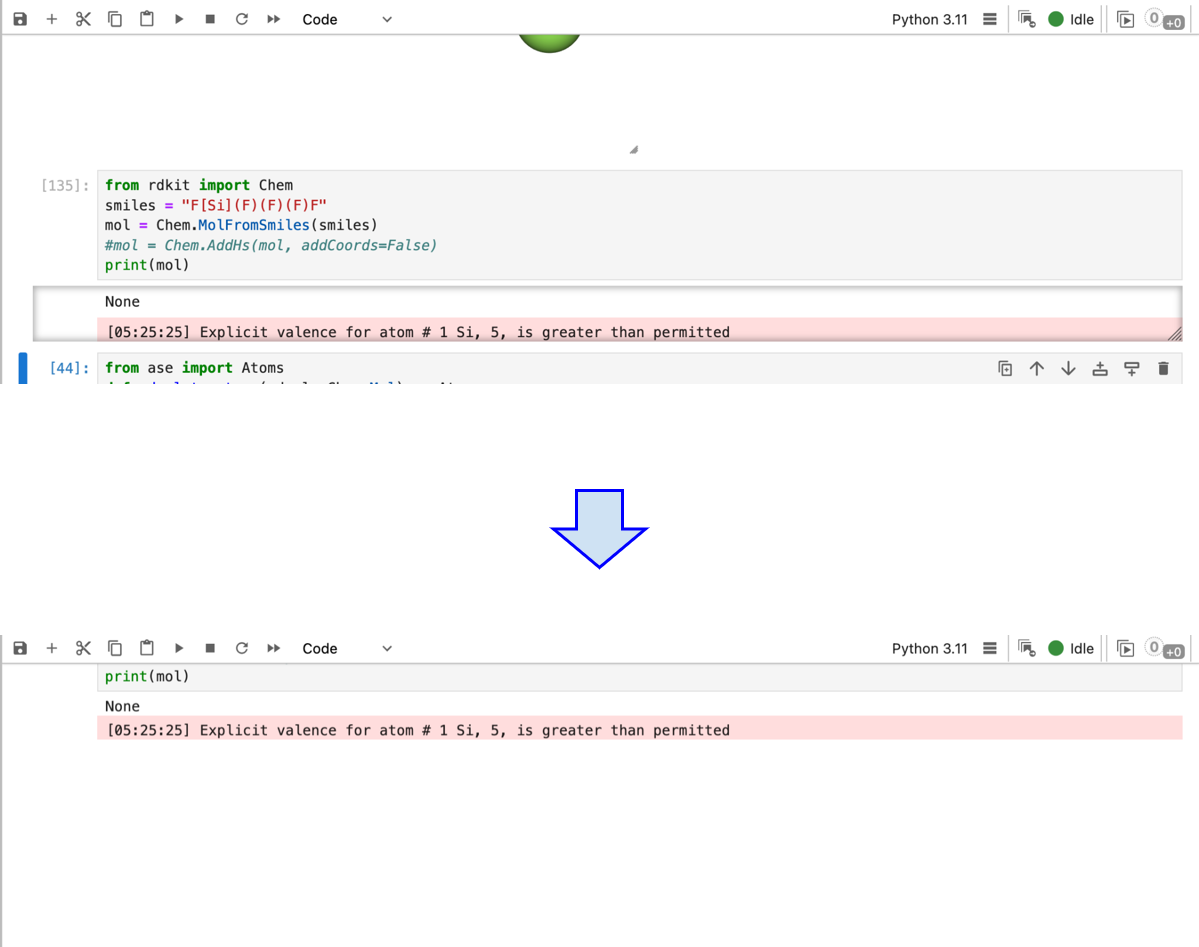Cut the cell using the upper toolbar scissors
The width and height of the screenshot is (1199, 947).
pos(83,19)
